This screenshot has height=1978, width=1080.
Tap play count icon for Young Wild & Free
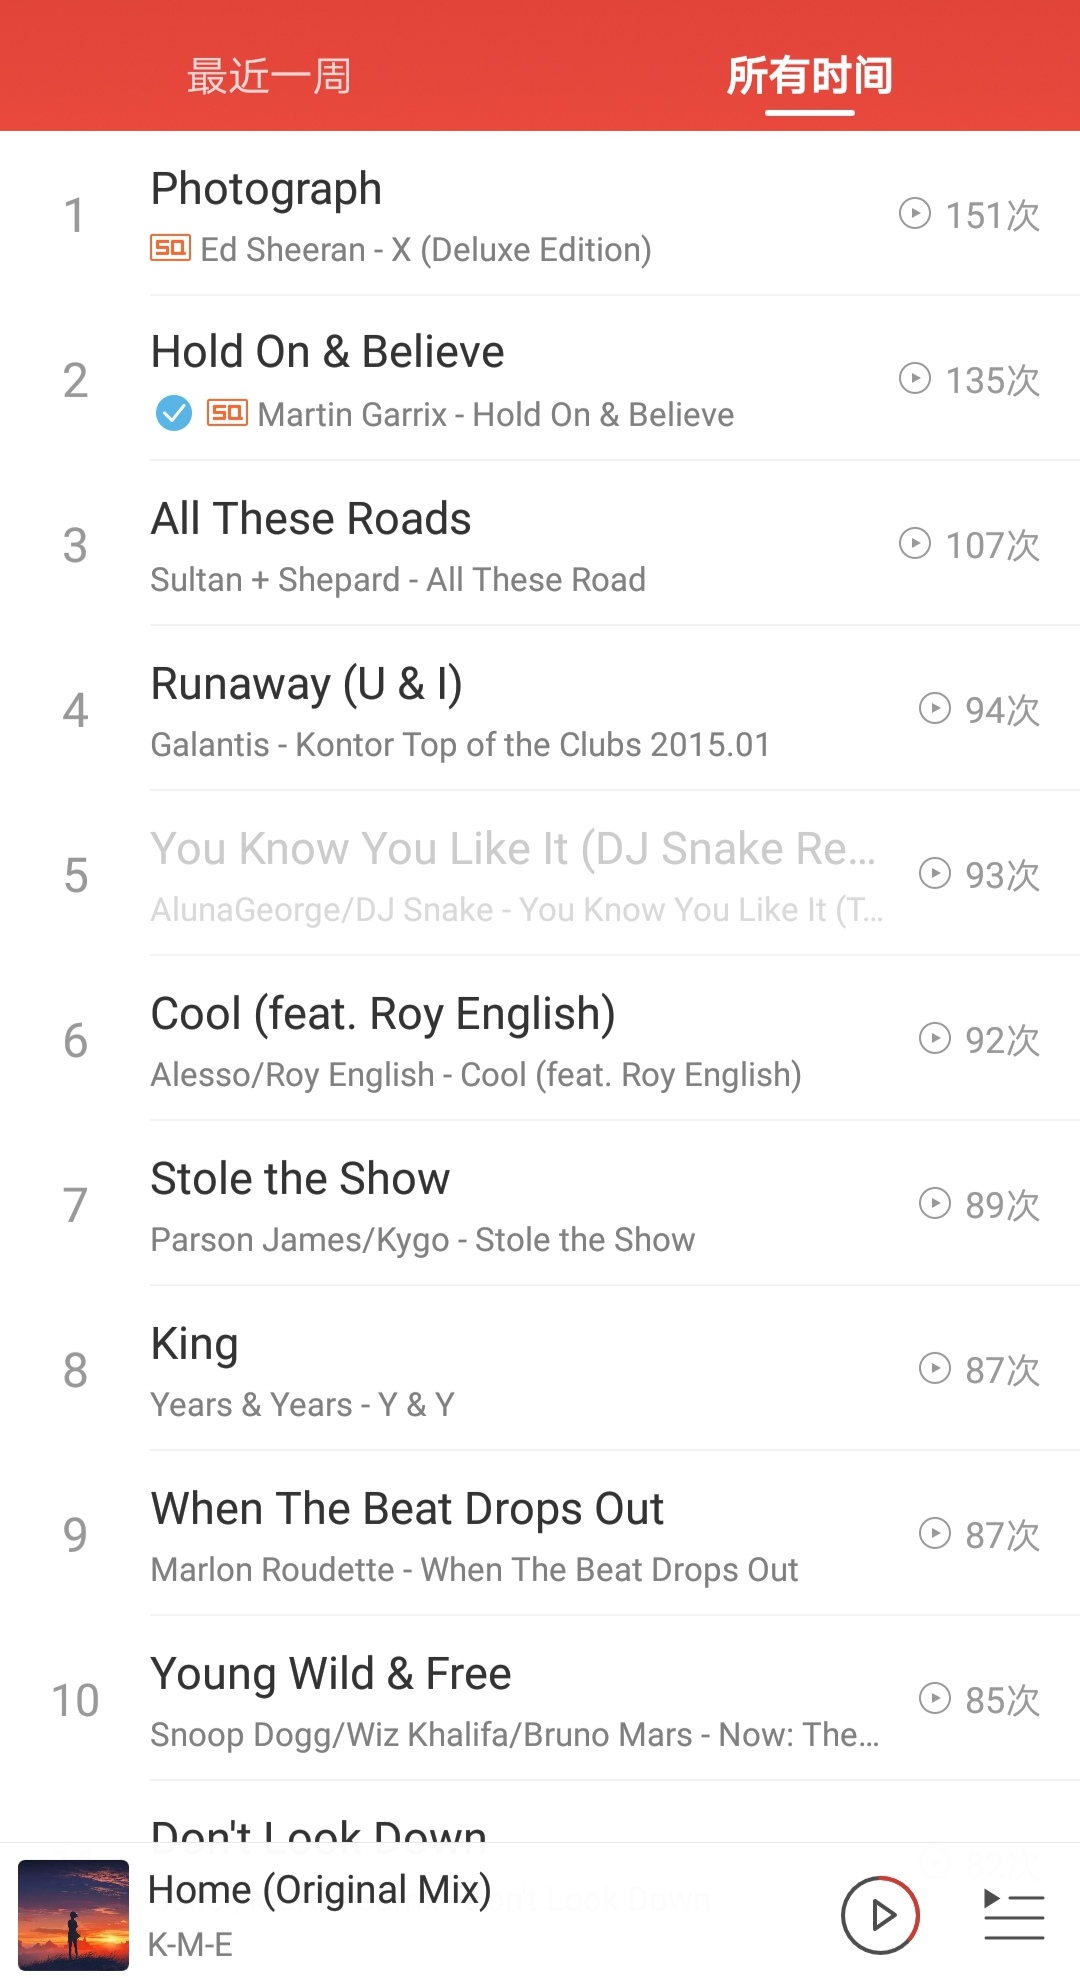[x=934, y=1698]
